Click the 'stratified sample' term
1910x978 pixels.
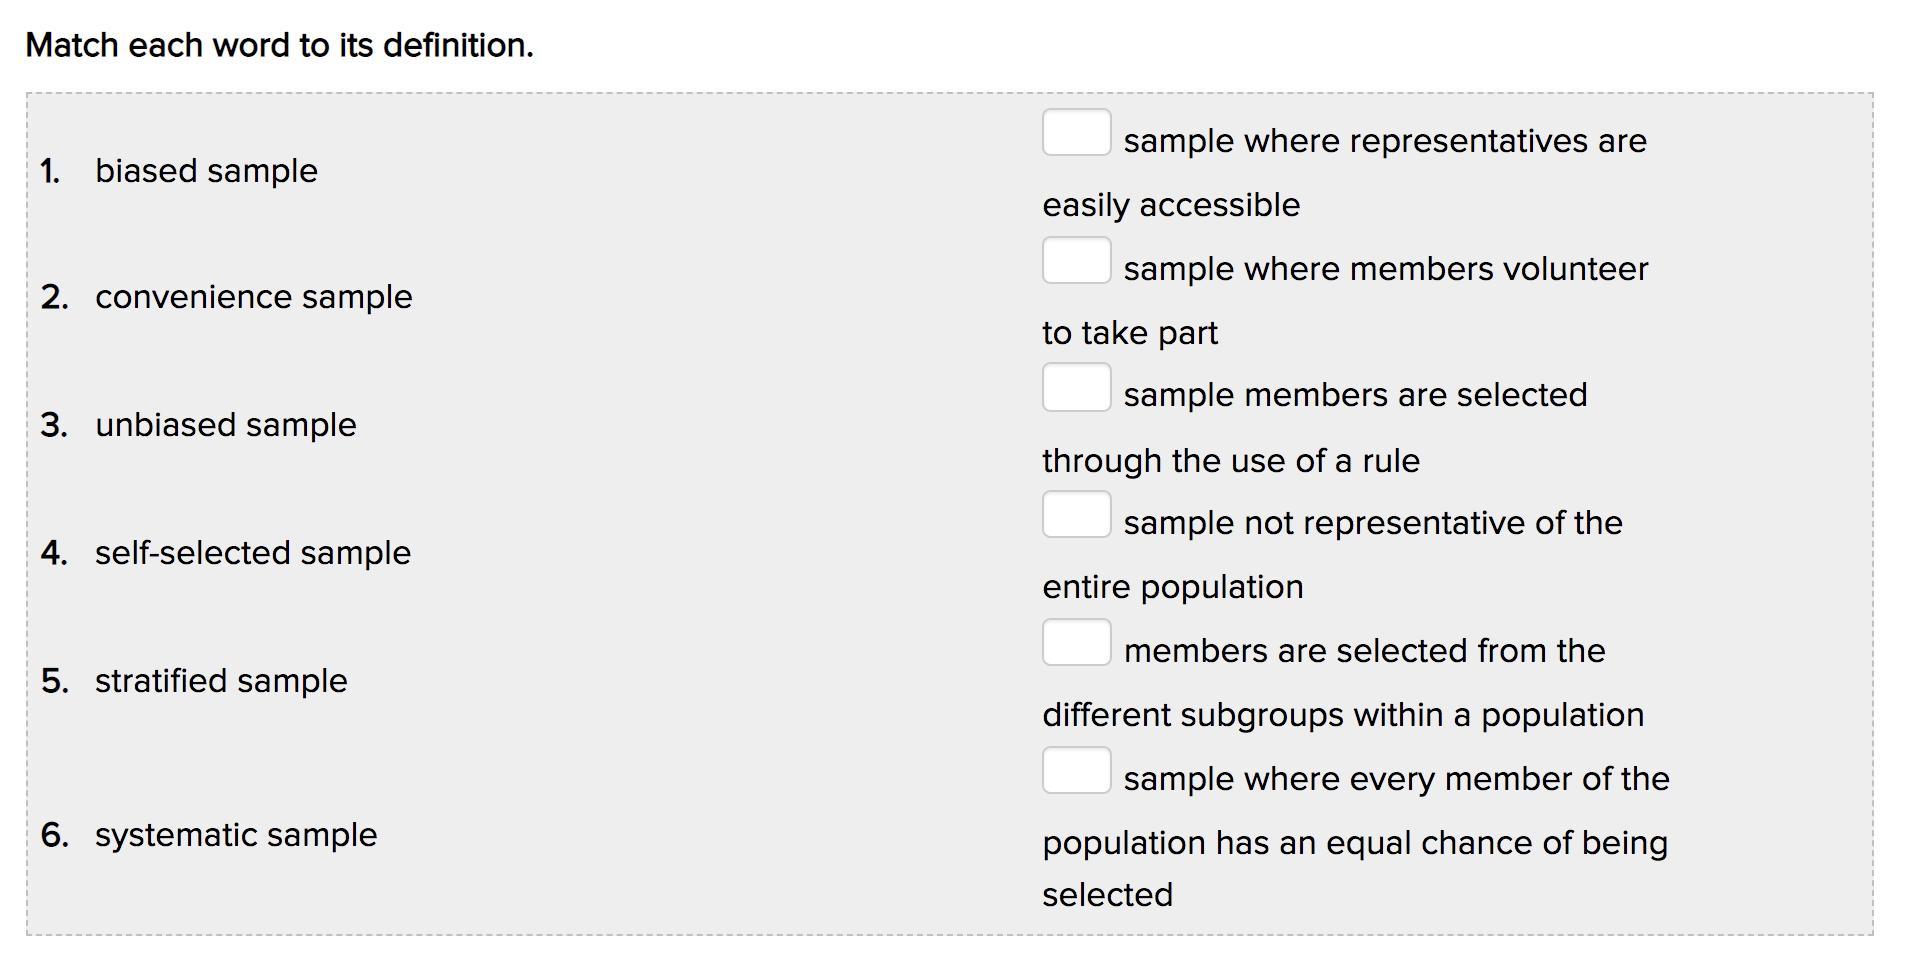point(221,681)
